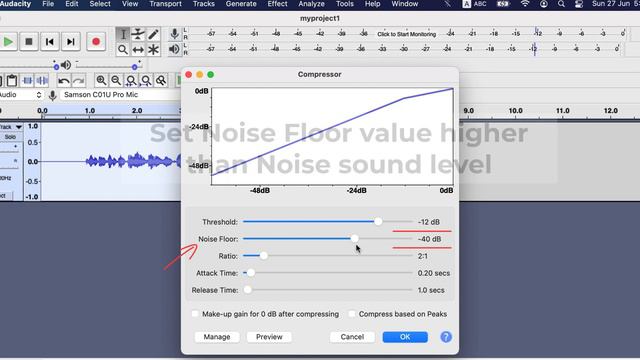
Task: Click the Paste clipboard icon
Action: [12, 80]
